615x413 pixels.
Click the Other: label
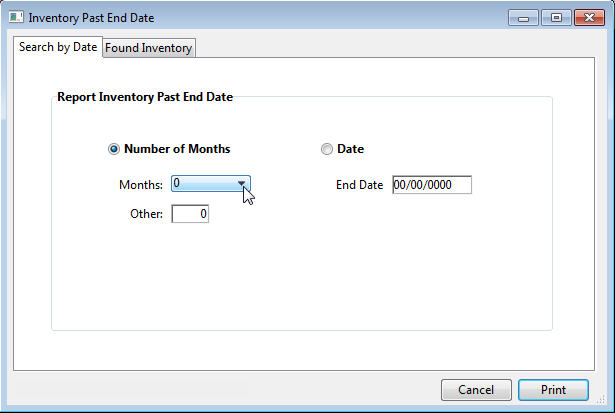click(146, 214)
